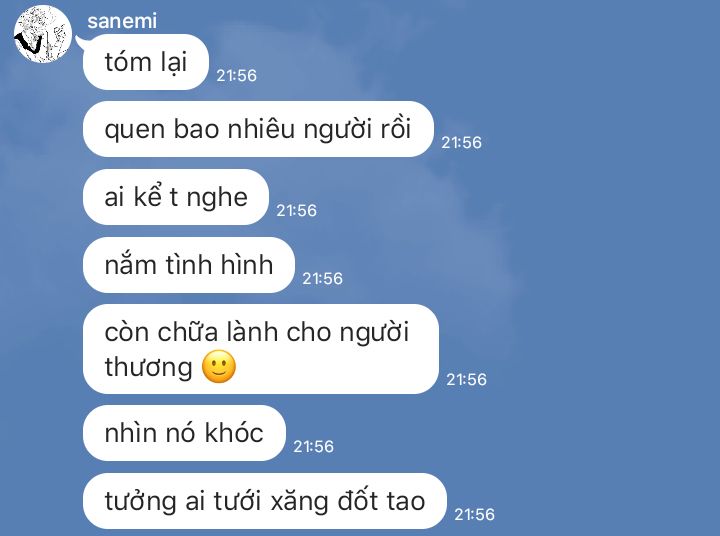Screen dimensions: 720x536
Task: Select the 'tưởng ai tưới xăng đốt tao' message
Action: [x=264, y=501]
